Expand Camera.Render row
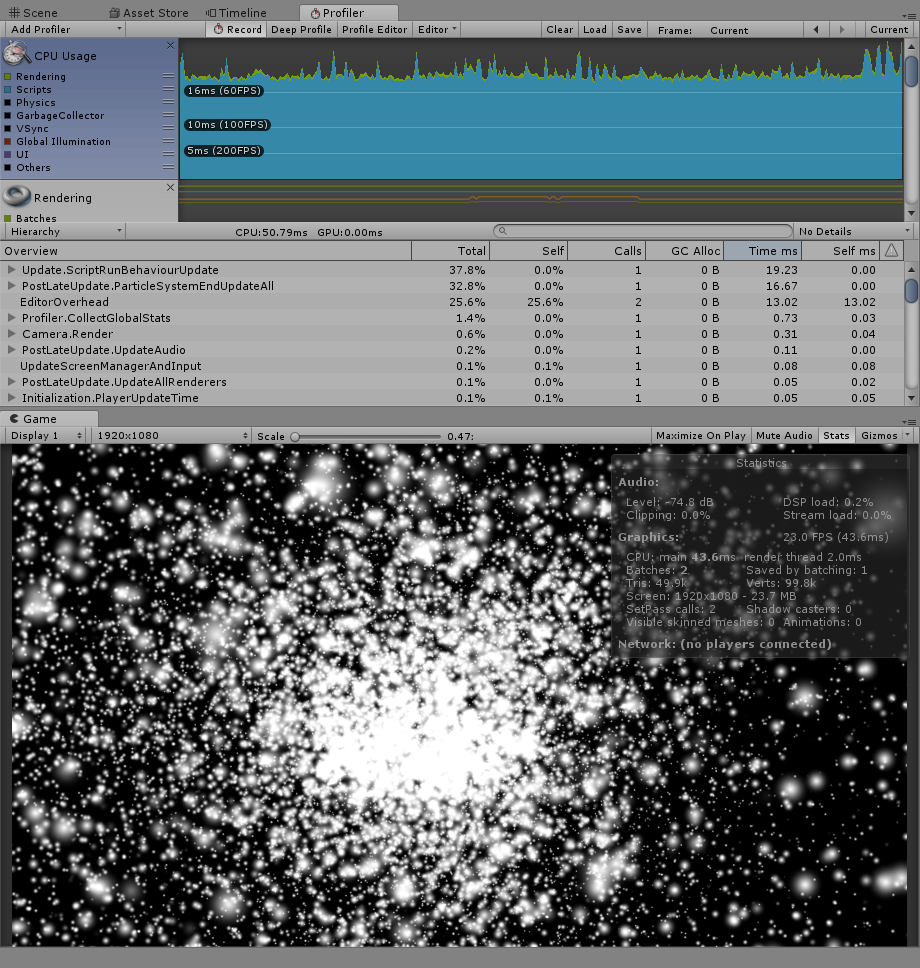Viewport: 920px width, 968px height. click(11, 334)
